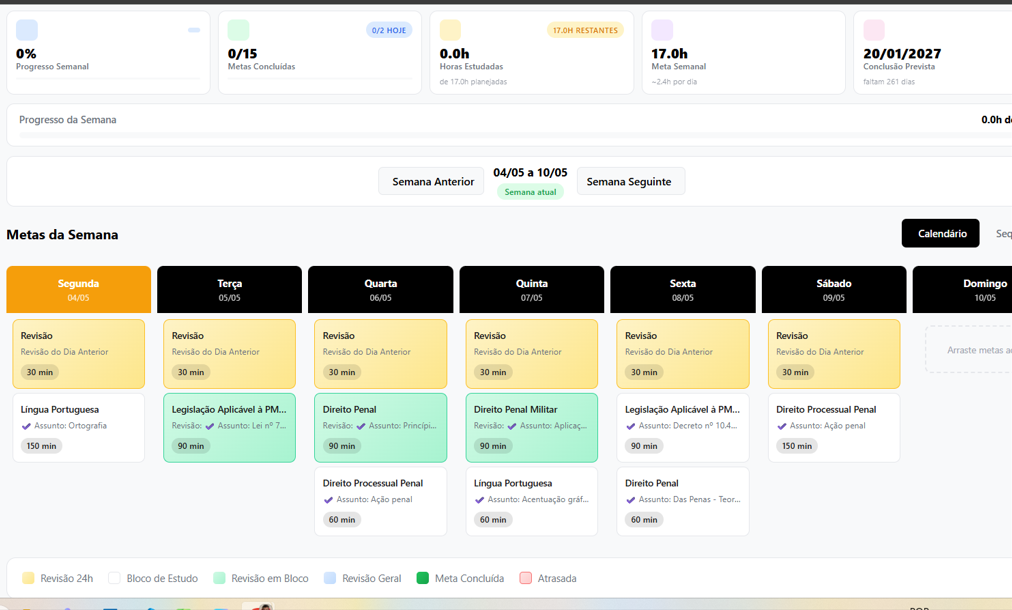1012x610 pixels.
Task: Go to Semana Anterior
Action: point(432,181)
